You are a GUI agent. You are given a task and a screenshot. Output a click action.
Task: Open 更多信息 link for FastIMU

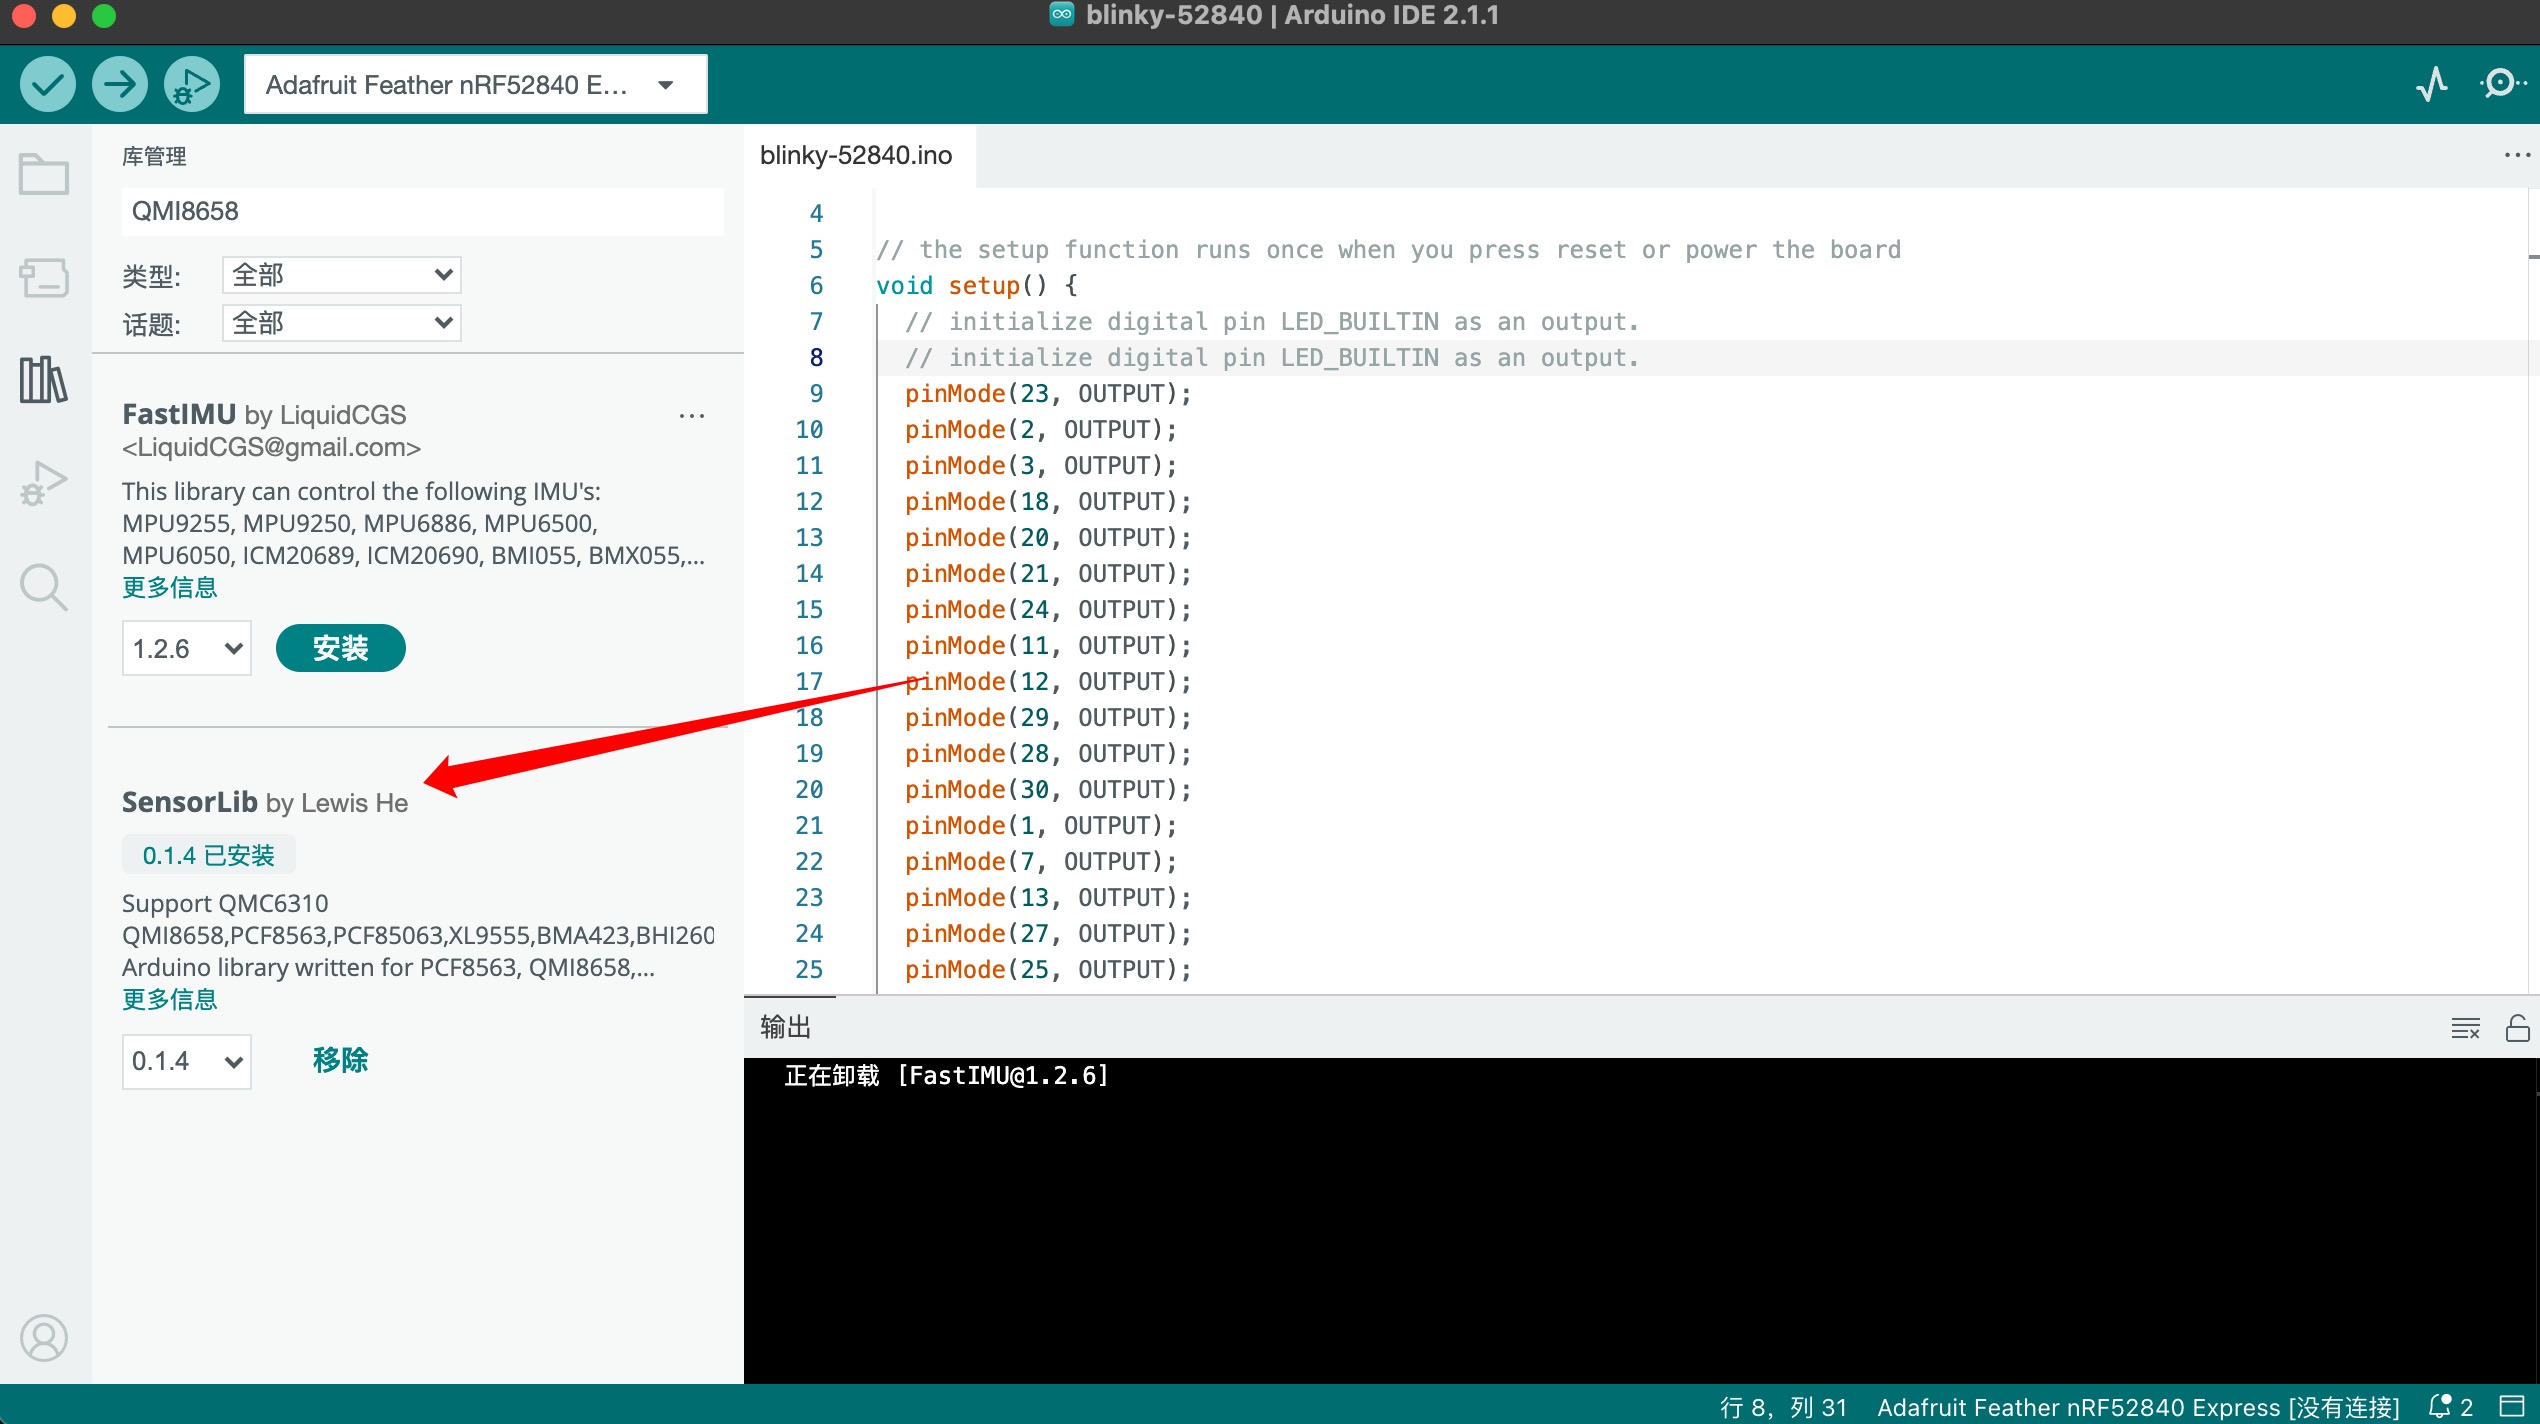tap(169, 588)
